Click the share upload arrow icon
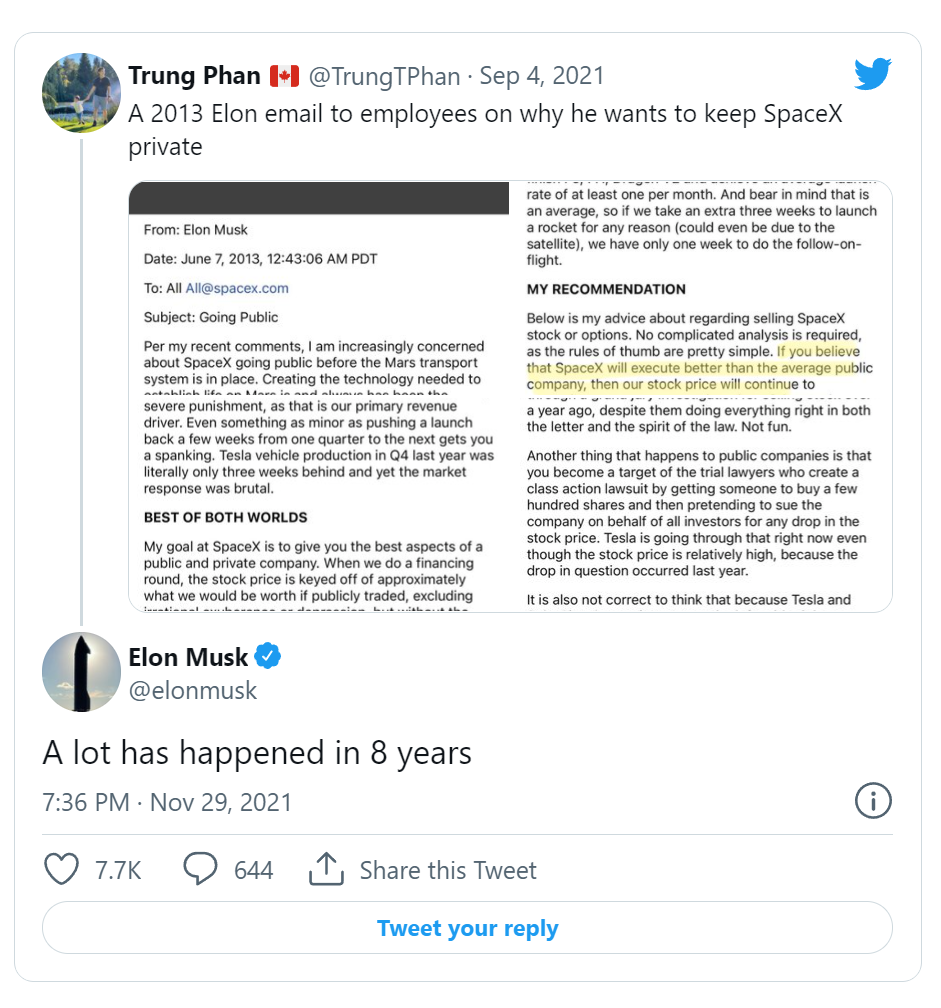Viewport: 941px width, 1008px height. tap(326, 869)
